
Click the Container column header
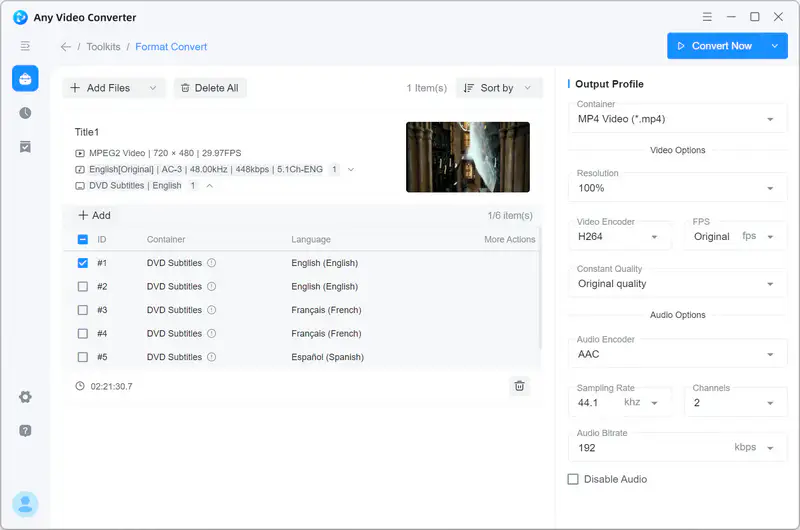click(x=166, y=239)
